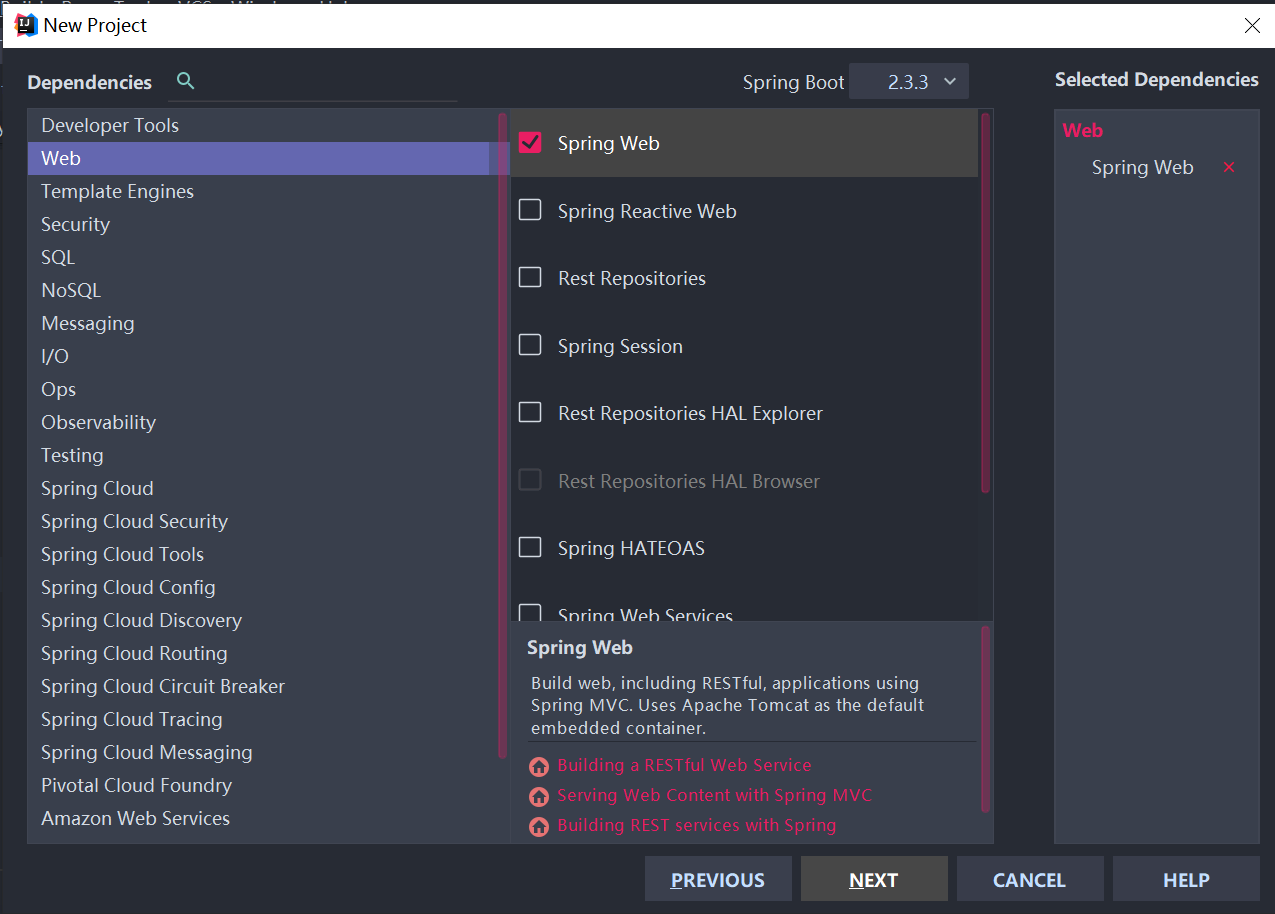Click the dependencies search magnifier icon
Viewport: 1275px width, 914px height.
click(185, 81)
